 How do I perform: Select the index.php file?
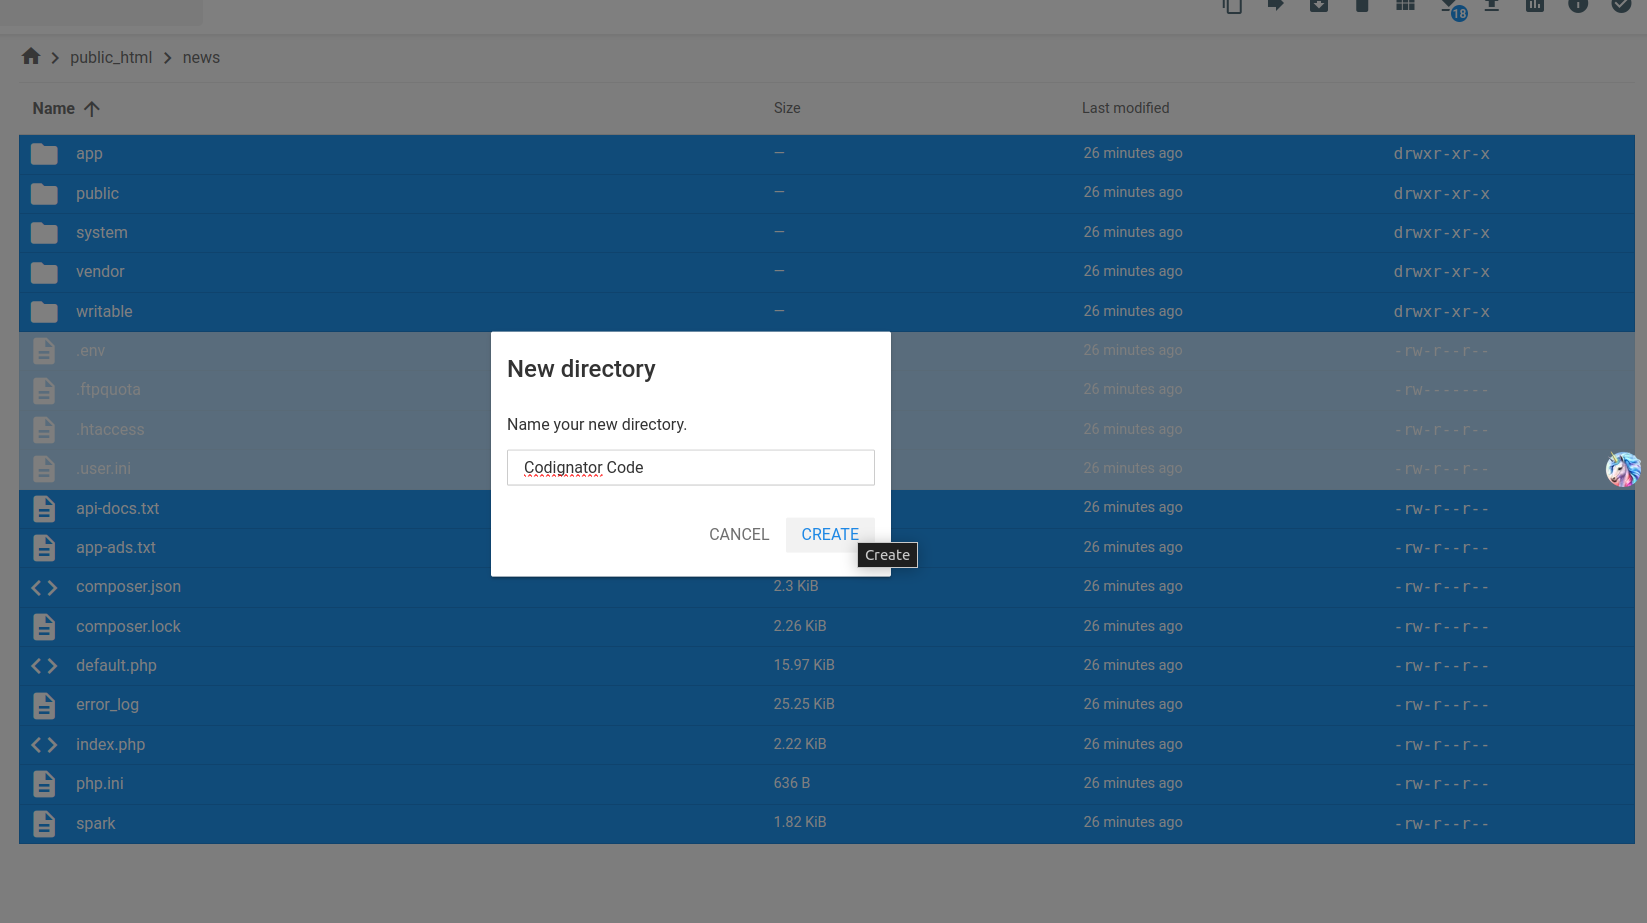pyautogui.click(x=110, y=744)
